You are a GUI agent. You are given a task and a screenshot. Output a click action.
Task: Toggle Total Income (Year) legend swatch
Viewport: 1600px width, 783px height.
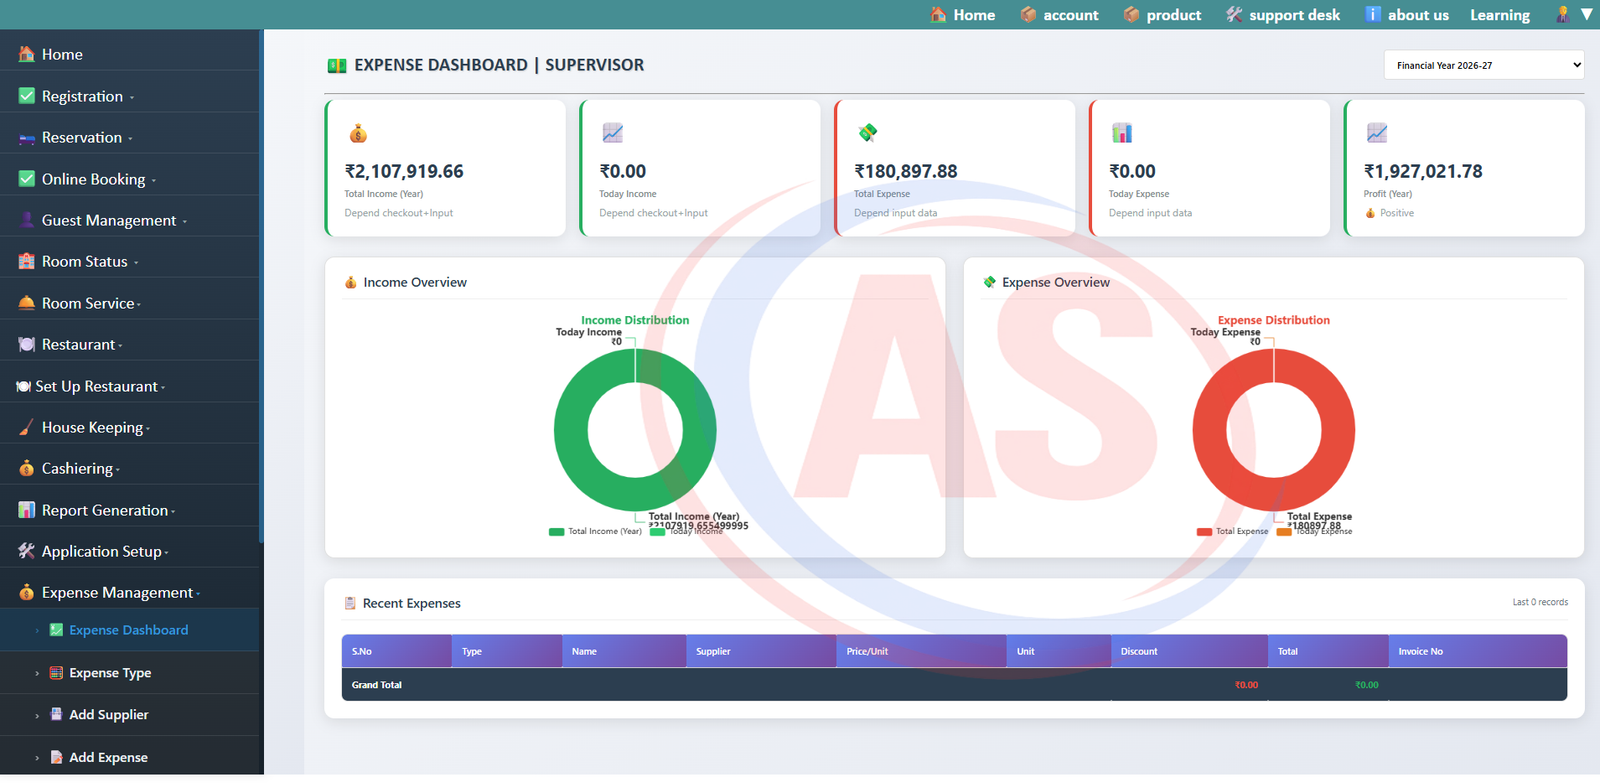[557, 532]
